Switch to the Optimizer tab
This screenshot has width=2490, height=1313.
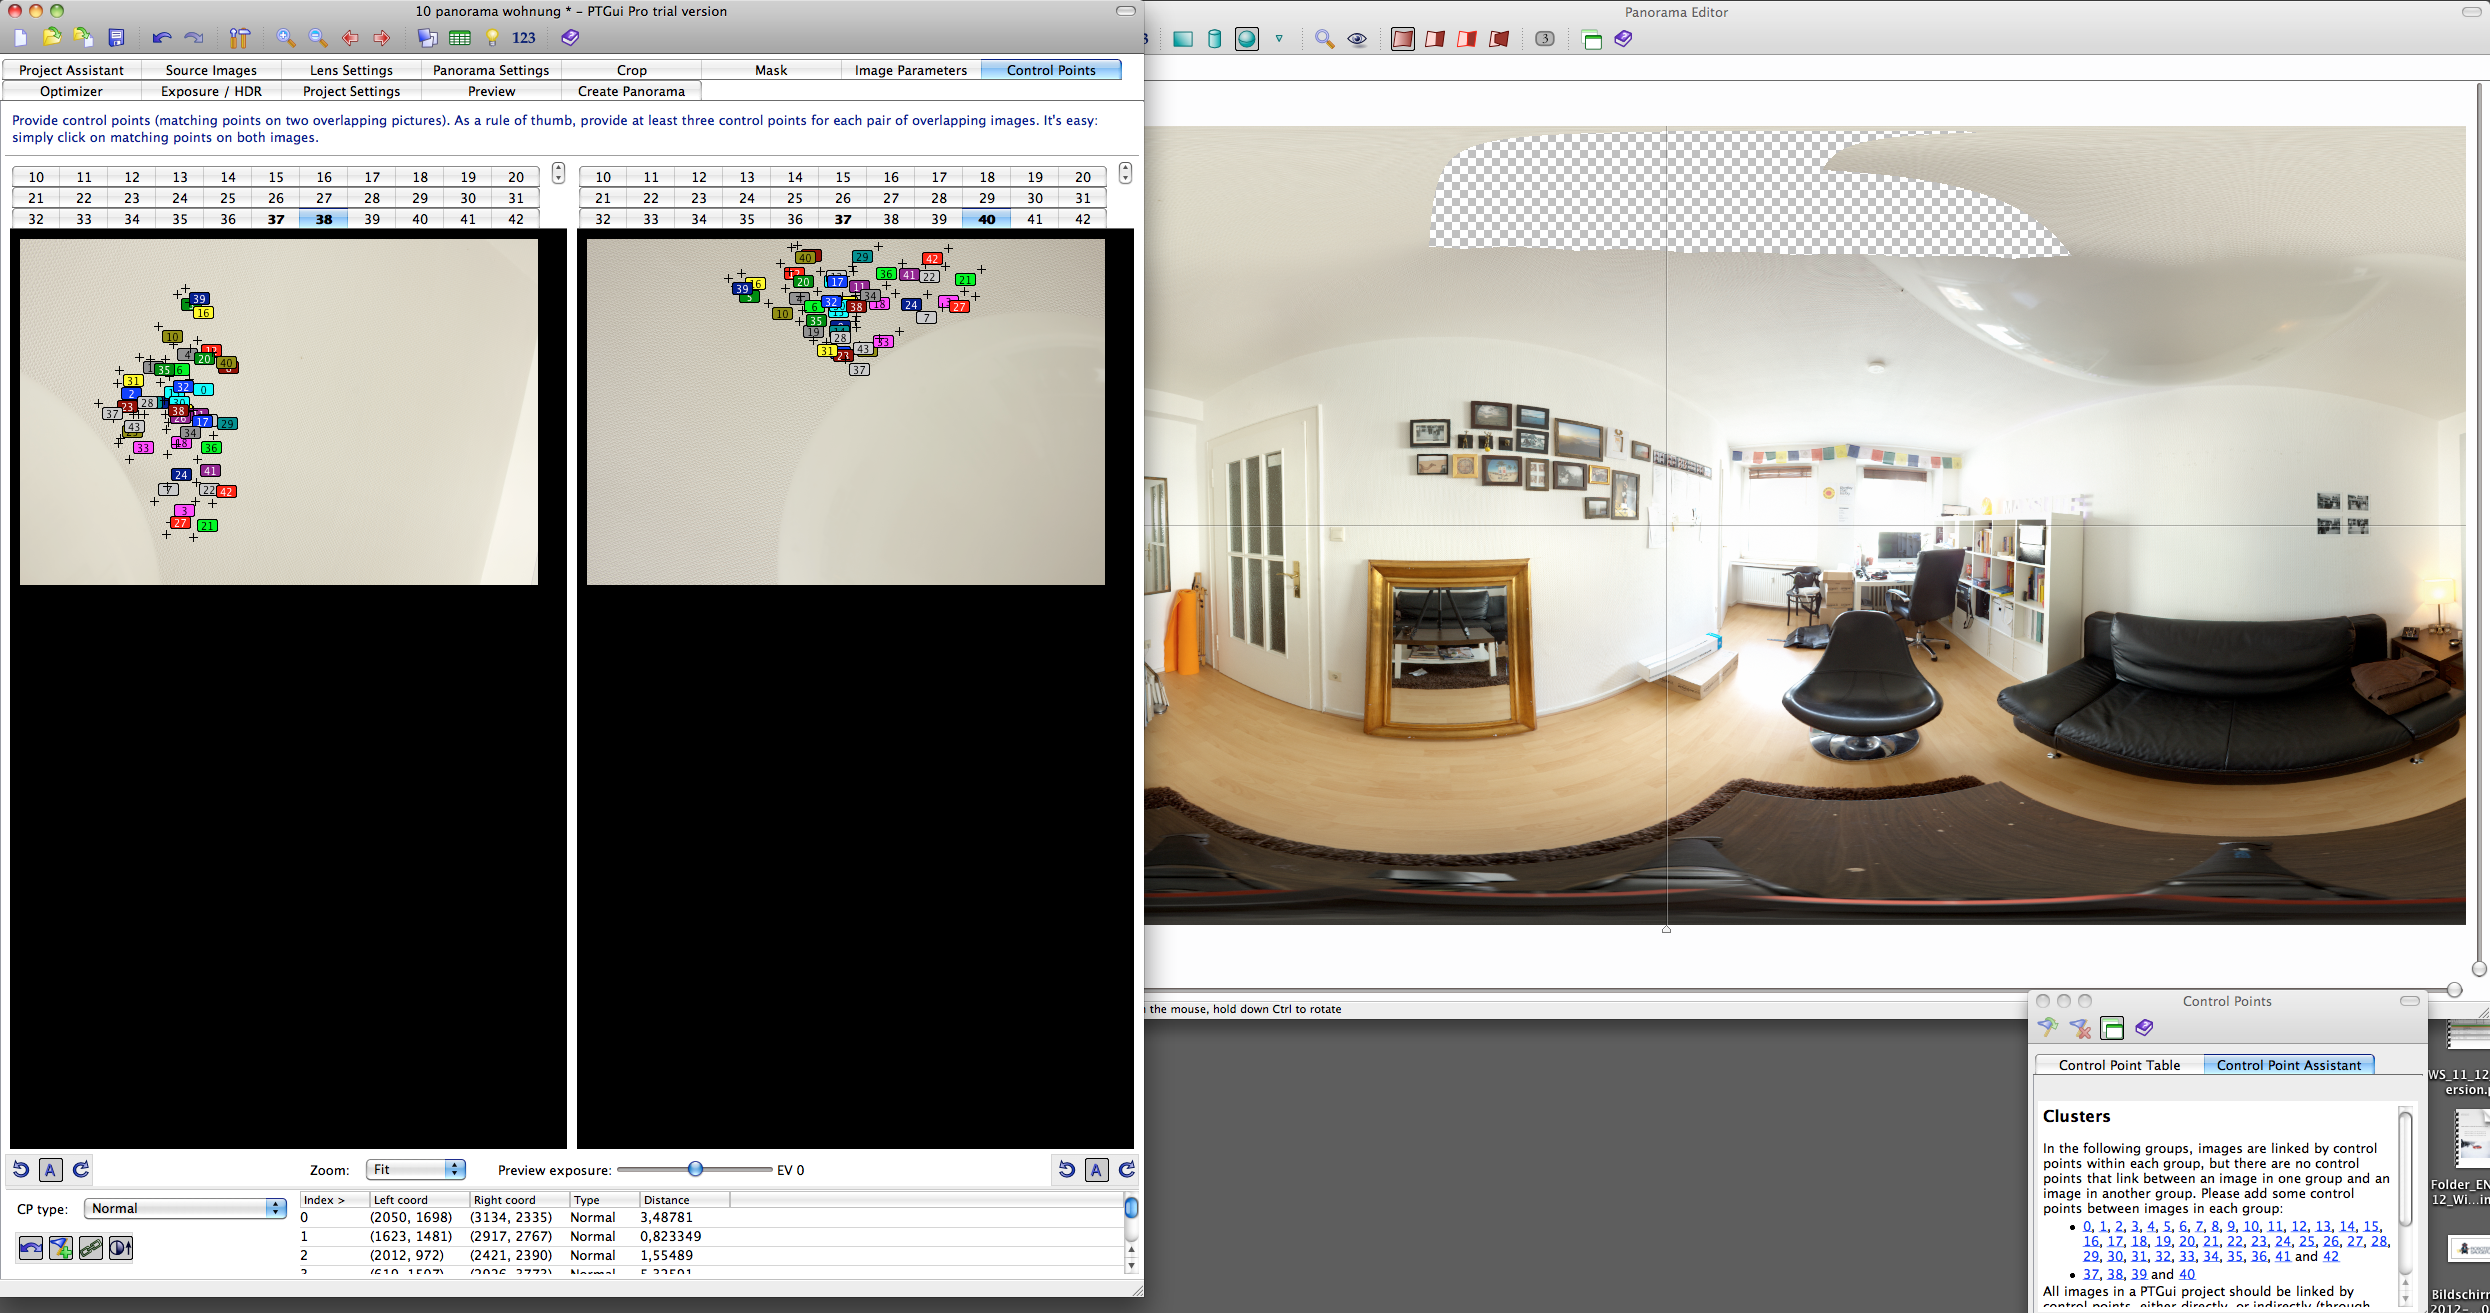(x=71, y=91)
